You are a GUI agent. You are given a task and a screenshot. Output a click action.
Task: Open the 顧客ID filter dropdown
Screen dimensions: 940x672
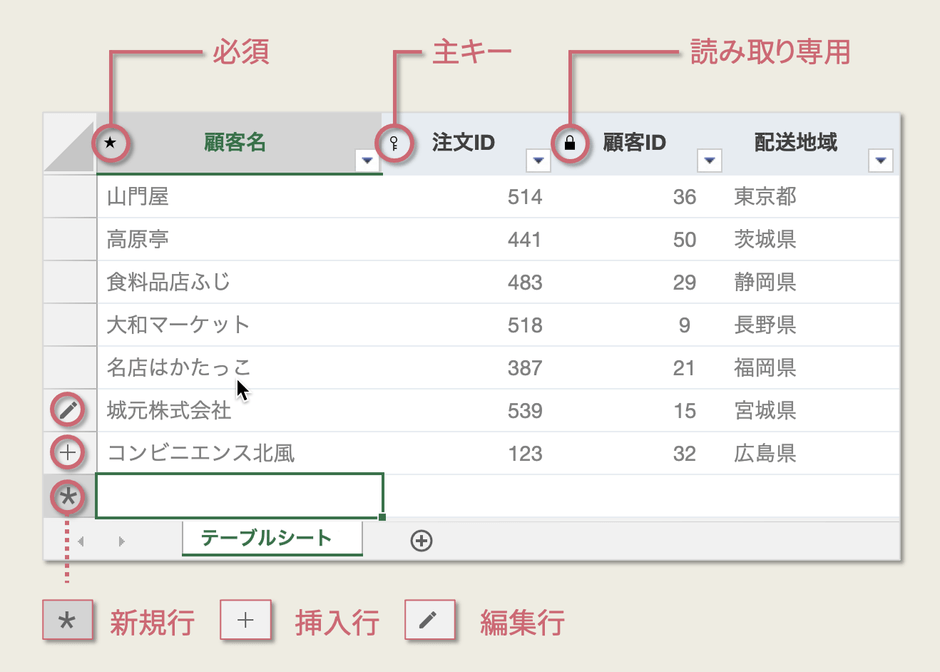coord(710,160)
